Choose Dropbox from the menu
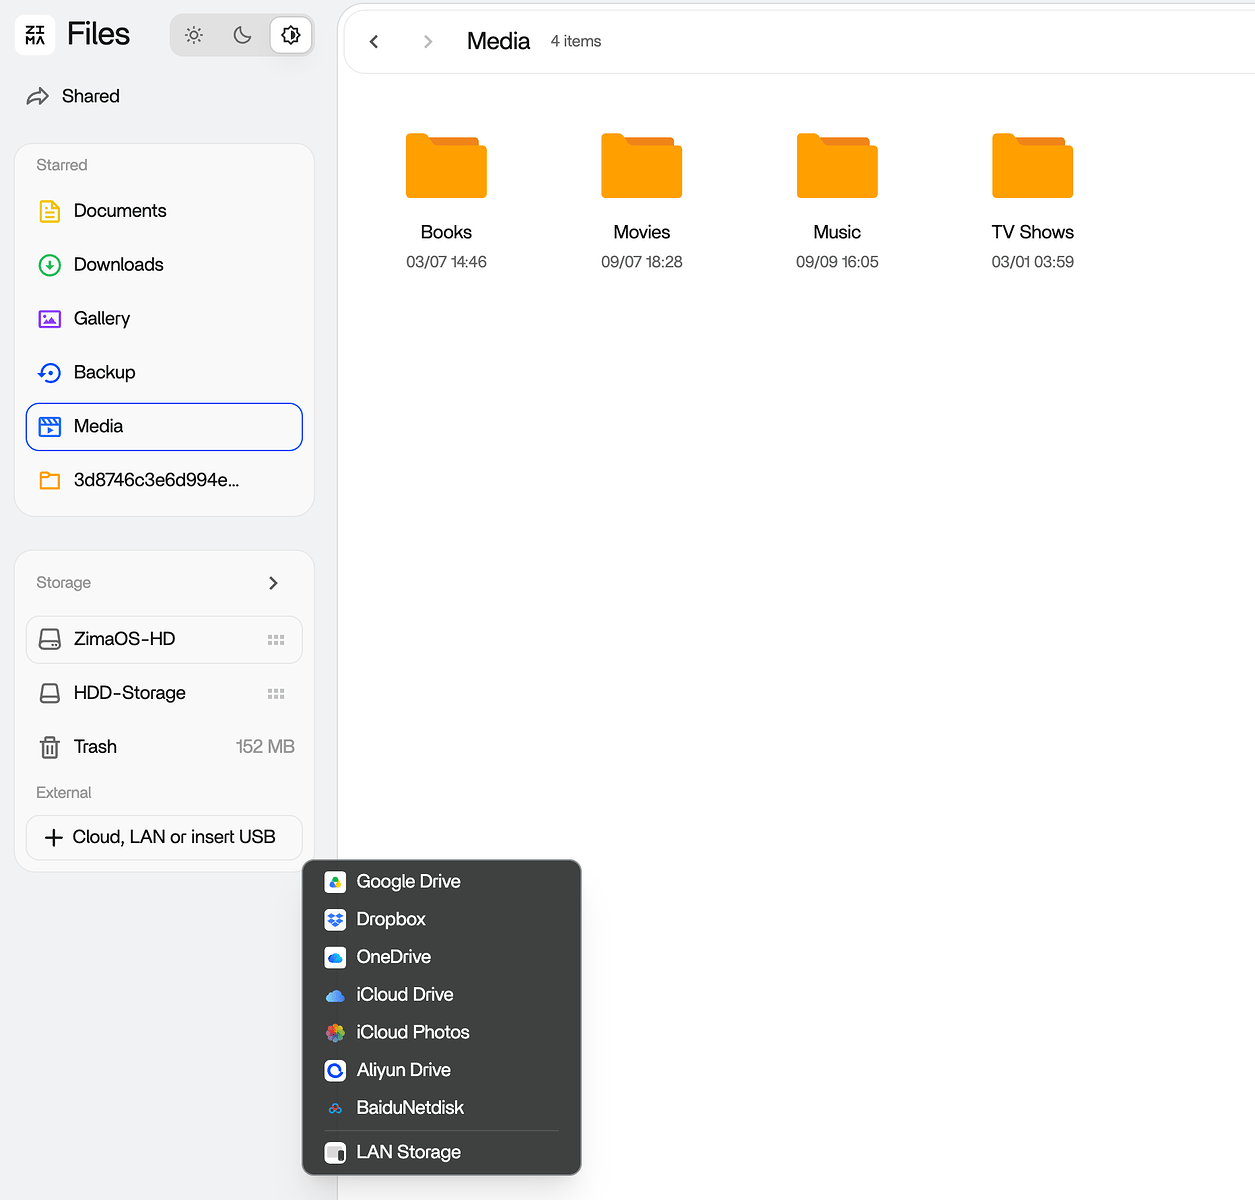Viewport: 1255px width, 1200px height. tap(442, 920)
